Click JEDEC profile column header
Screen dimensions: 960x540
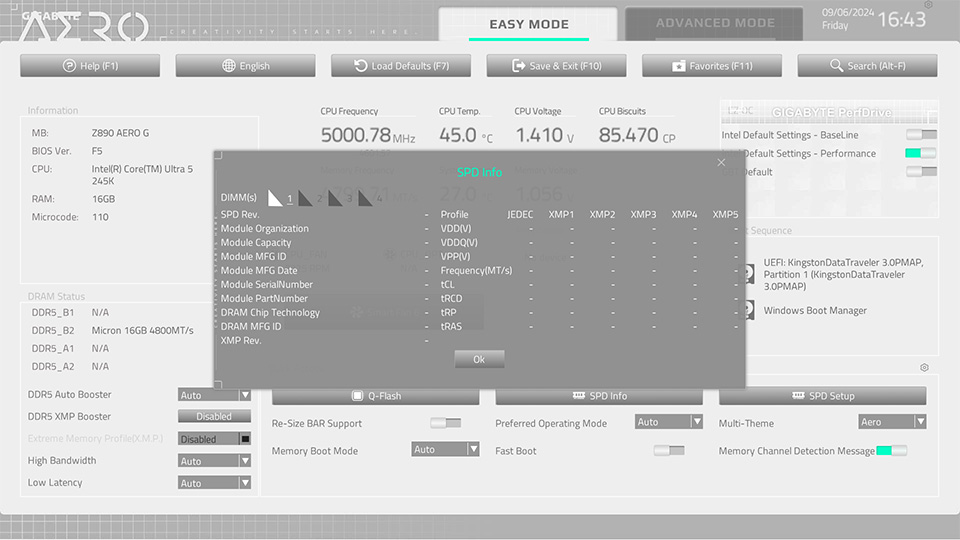pos(520,214)
